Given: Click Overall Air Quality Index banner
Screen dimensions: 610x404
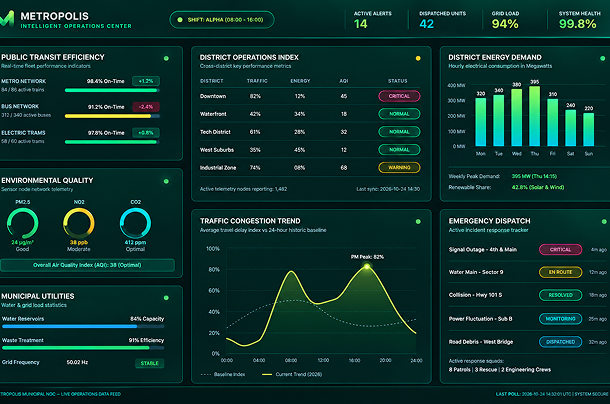Looking at the screenshot, I should 88,265.
